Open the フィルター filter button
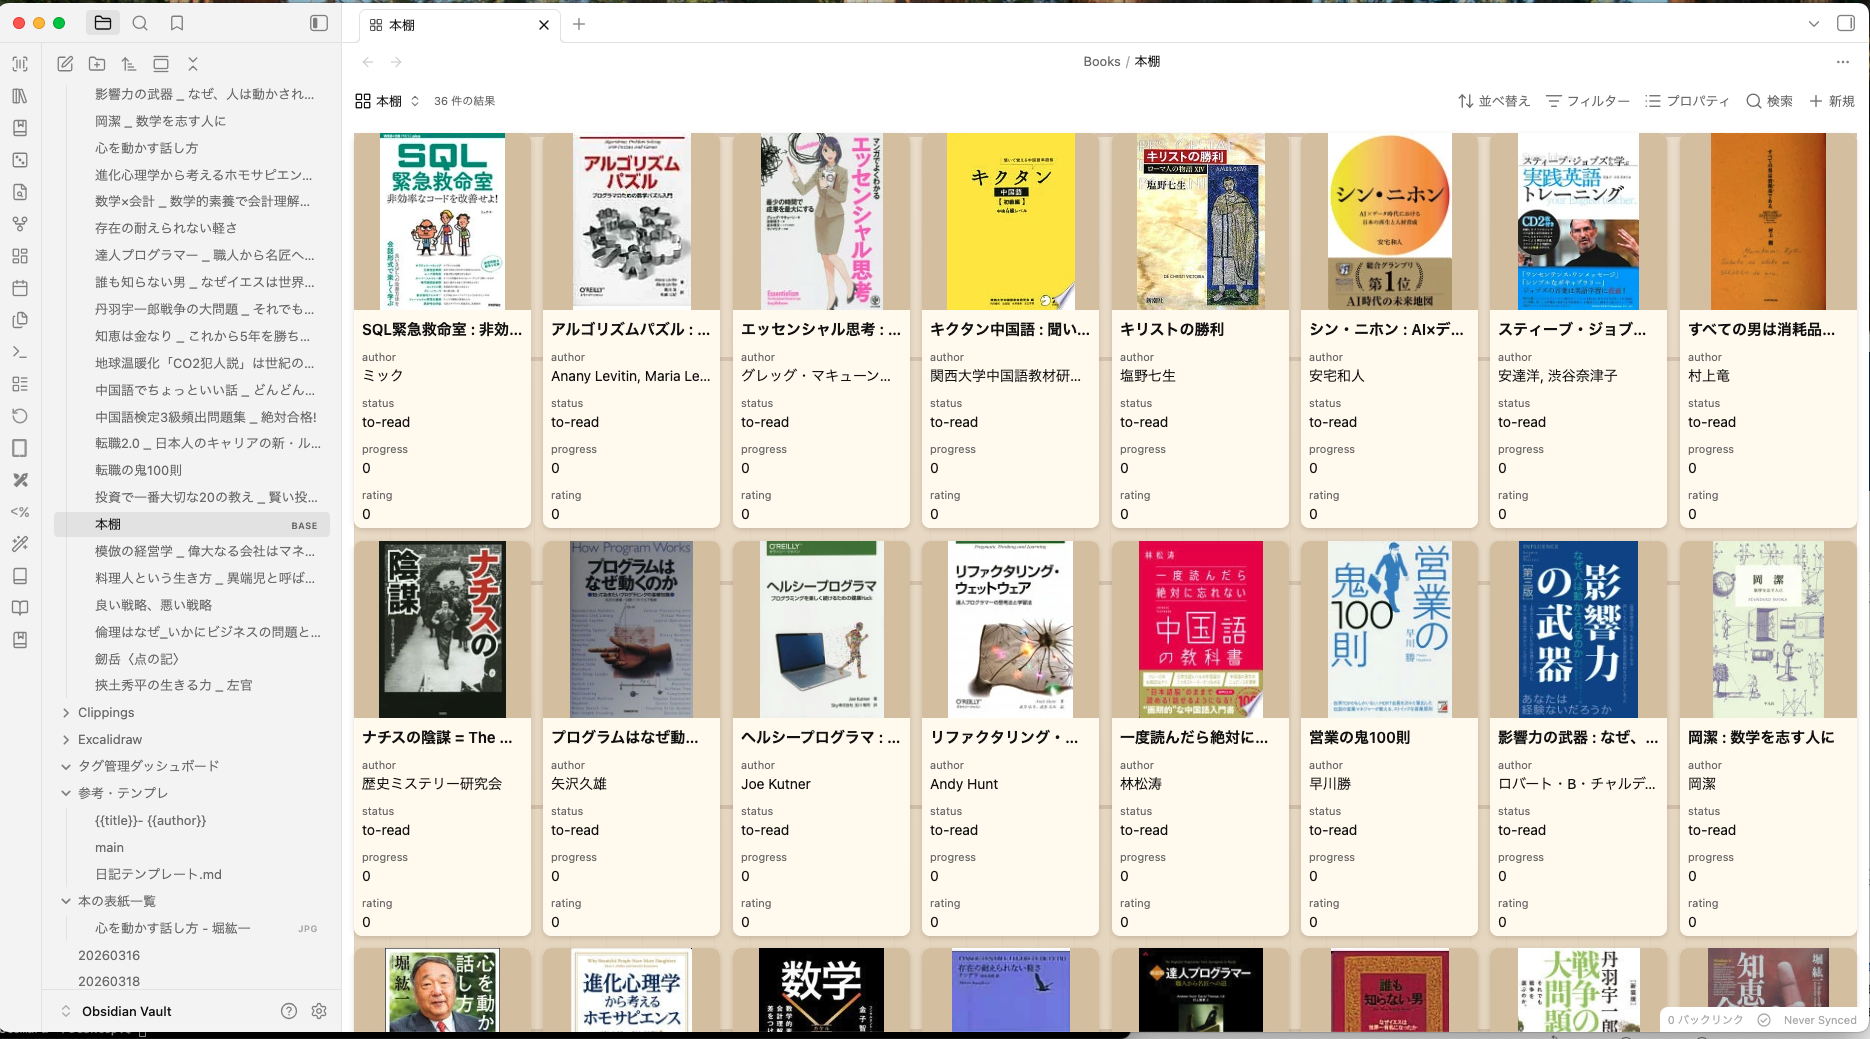This screenshot has height=1039, width=1870. pyautogui.click(x=1588, y=101)
